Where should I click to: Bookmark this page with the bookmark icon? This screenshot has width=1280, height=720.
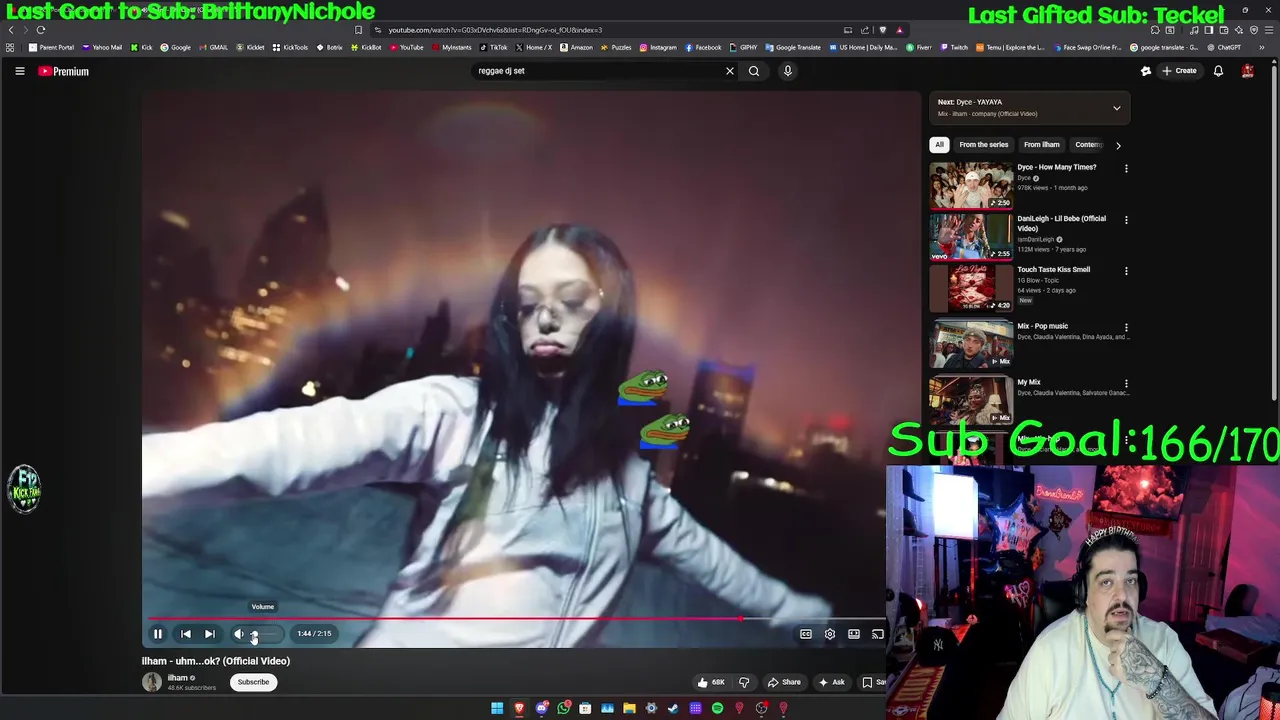(x=358, y=30)
